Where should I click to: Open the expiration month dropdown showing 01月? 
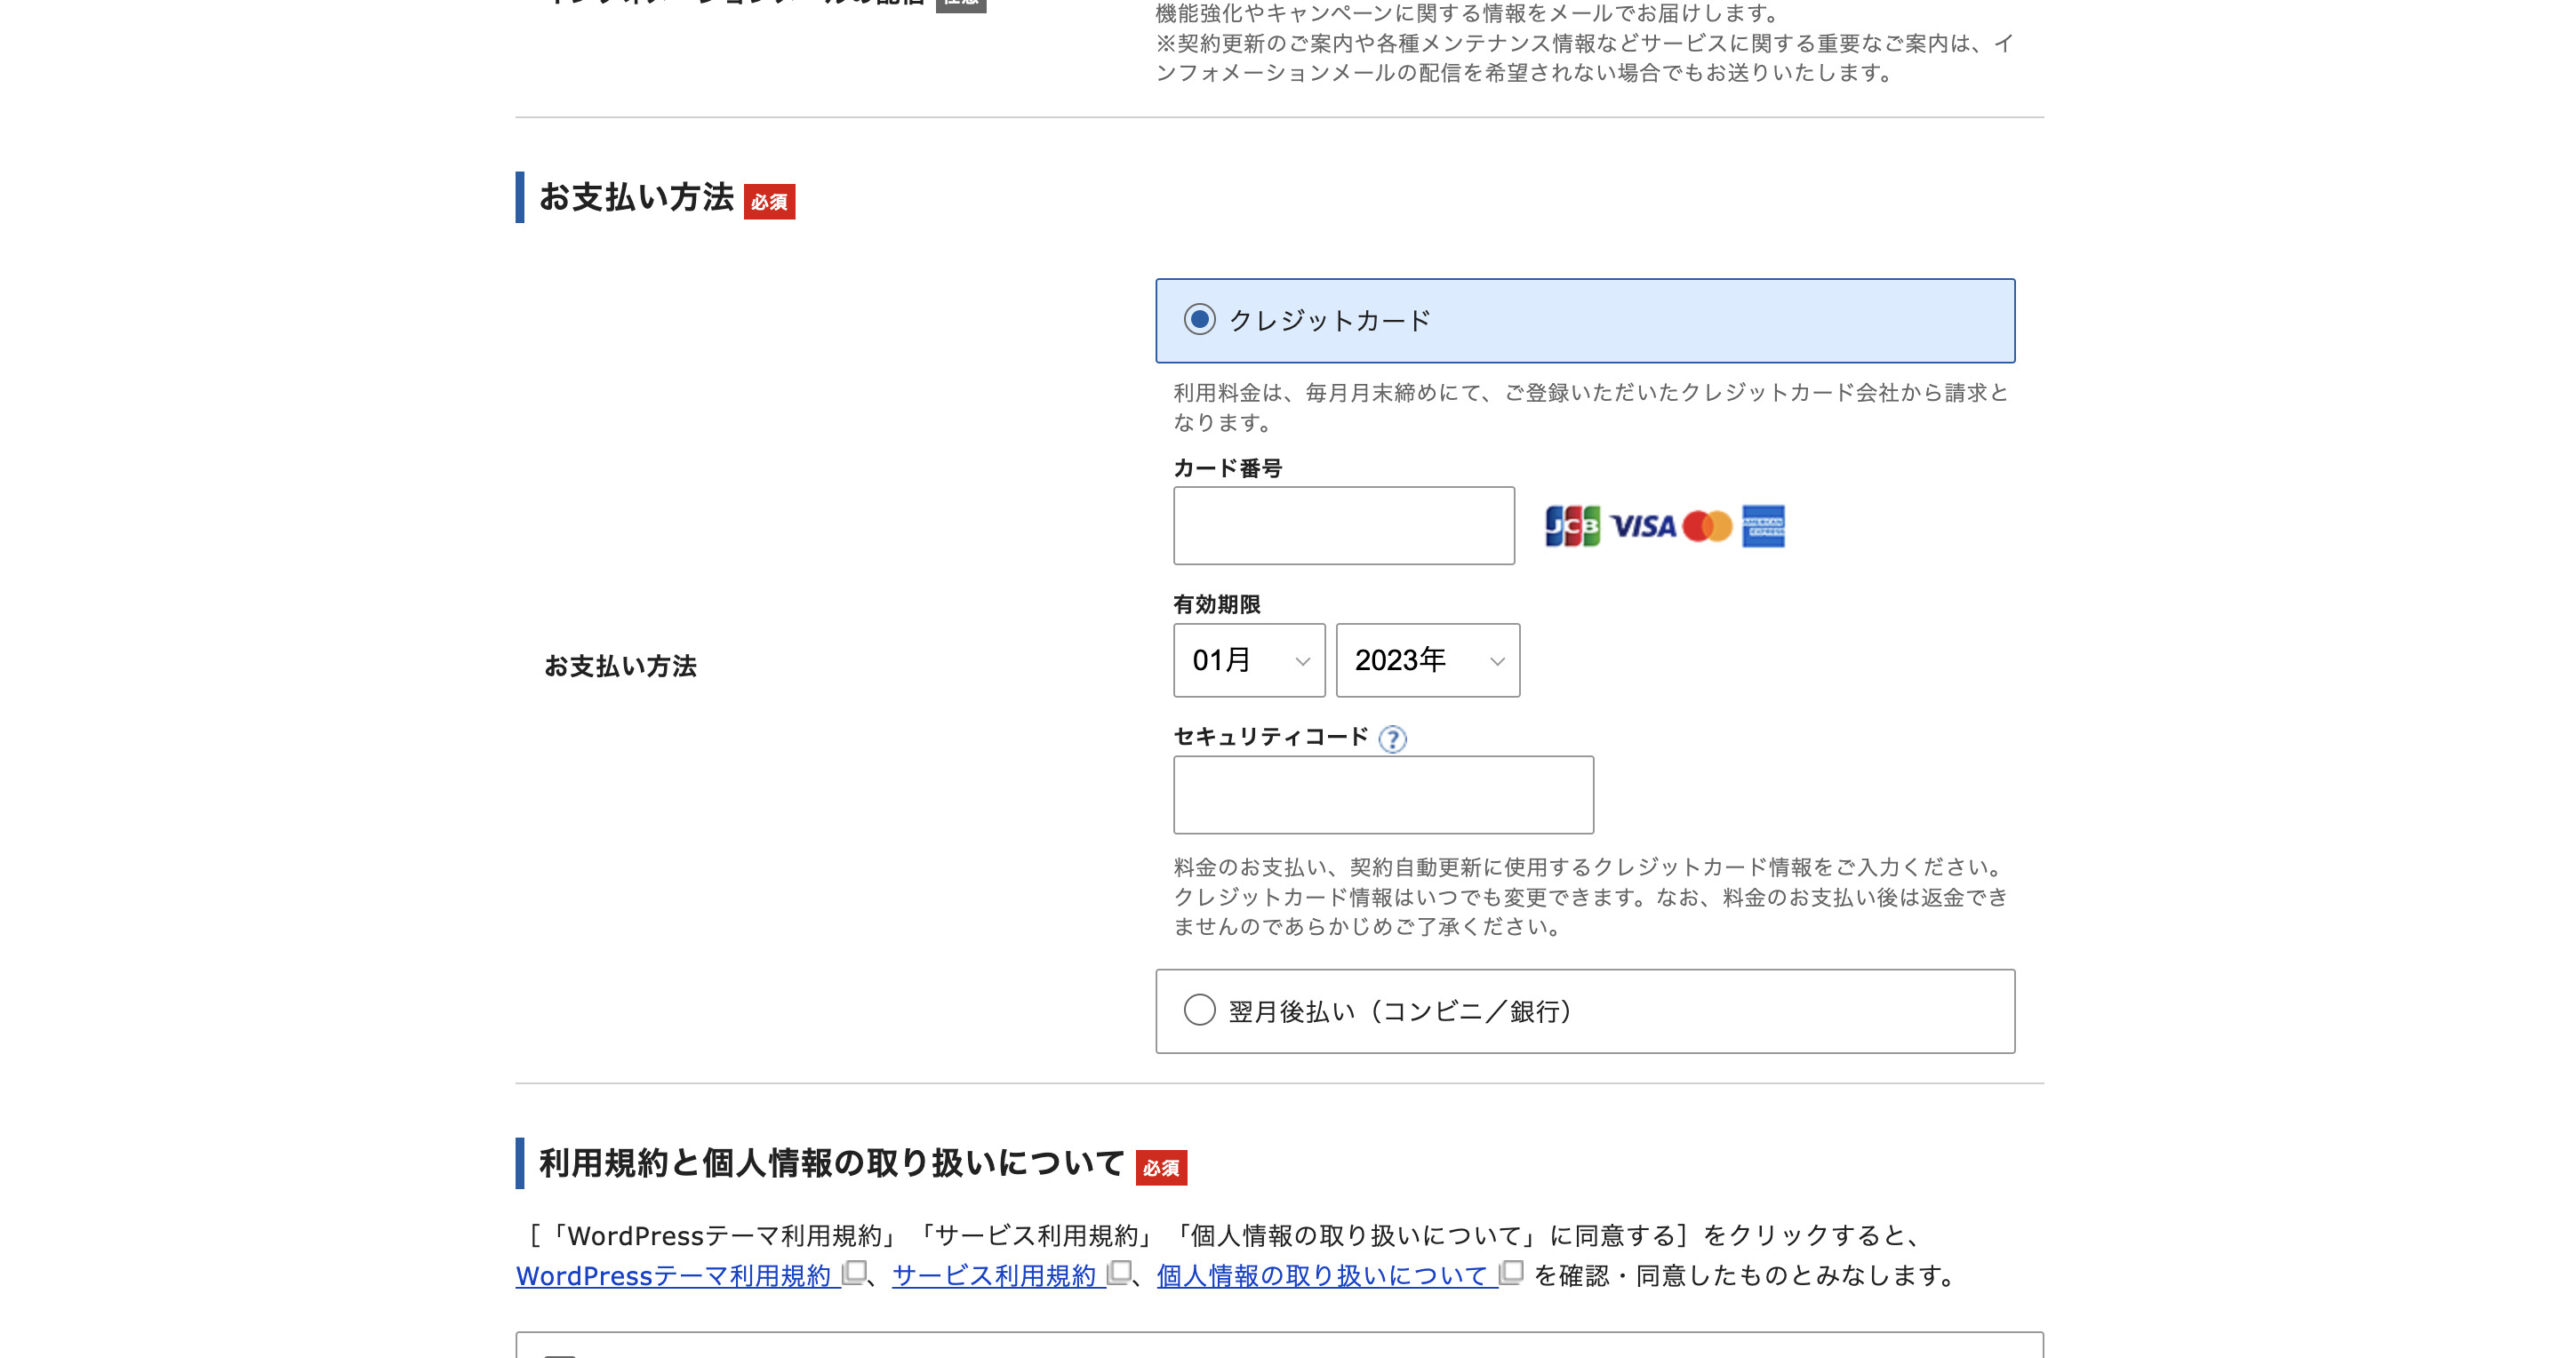coord(1248,660)
